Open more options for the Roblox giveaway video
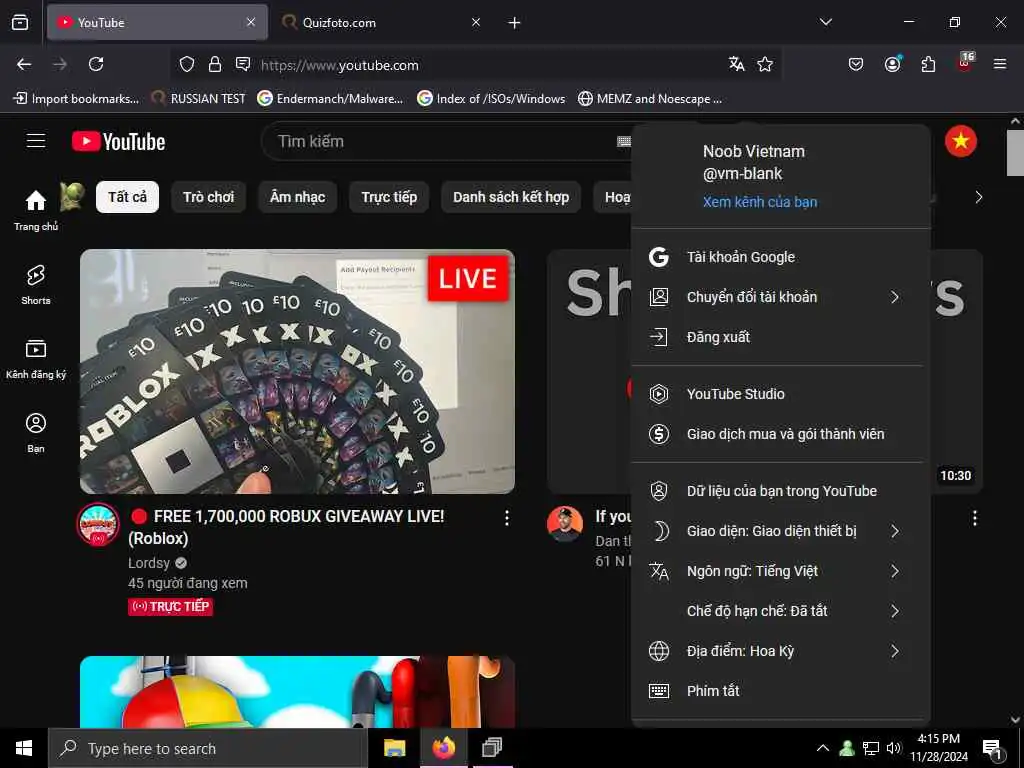 pyautogui.click(x=507, y=518)
